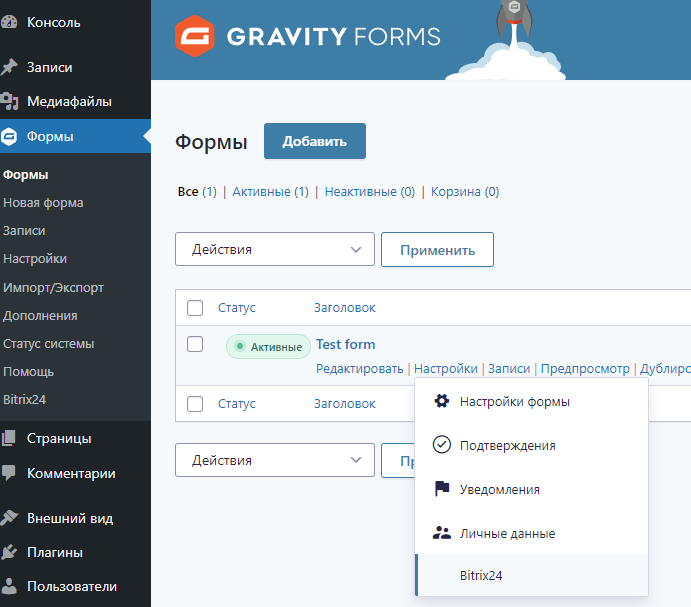Sort by Заголовок column in footer
The width and height of the screenshot is (691, 607).
[345, 403]
